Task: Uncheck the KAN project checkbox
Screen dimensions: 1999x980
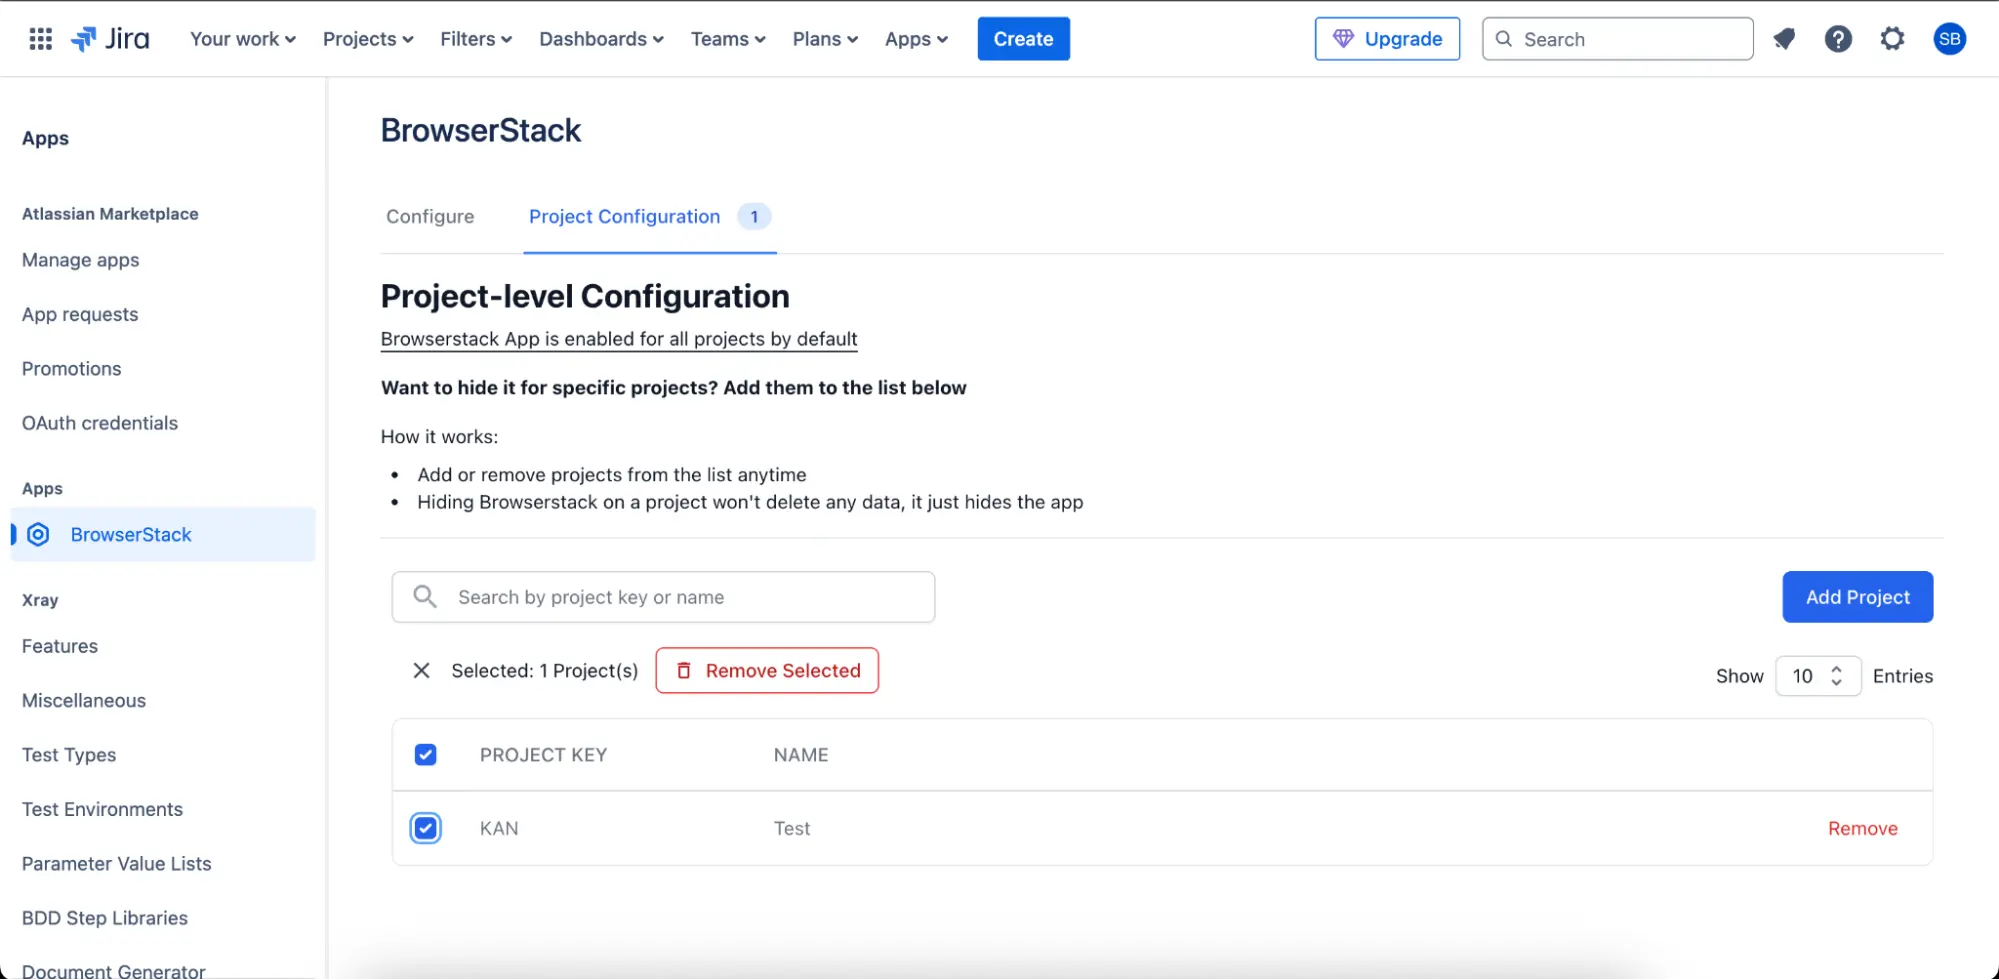Action: 426,828
